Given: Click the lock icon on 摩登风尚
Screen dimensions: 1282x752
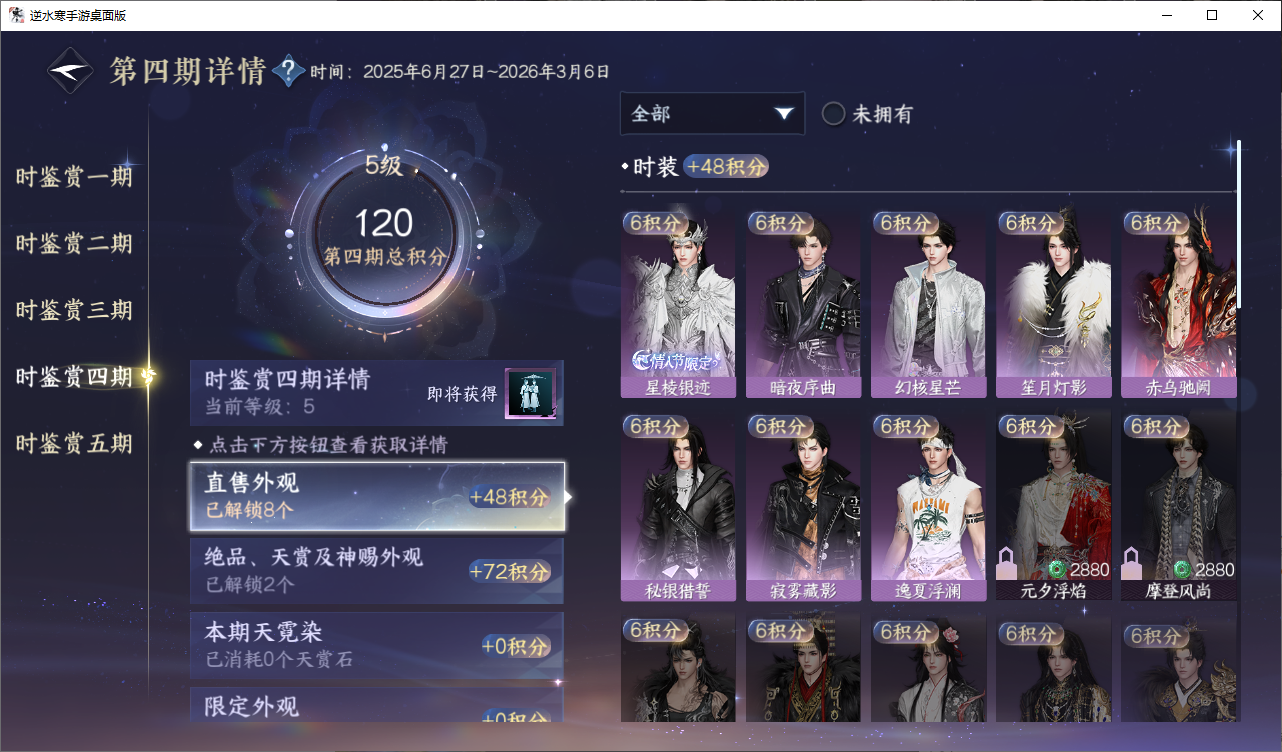Looking at the screenshot, I should pos(1133,564).
